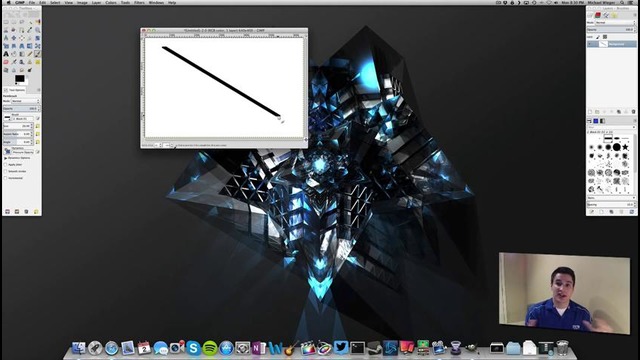Switch to the Tool Options tab
640x360 pixels.
tap(15, 90)
